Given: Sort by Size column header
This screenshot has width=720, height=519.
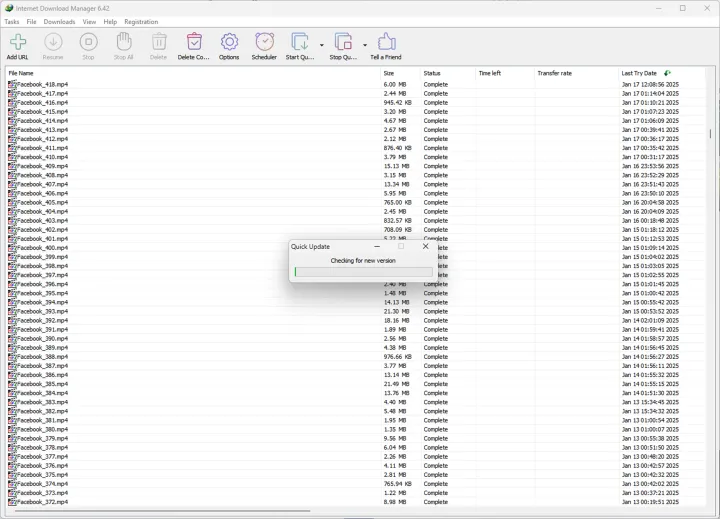Looking at the screenshot, I should 389,73.
